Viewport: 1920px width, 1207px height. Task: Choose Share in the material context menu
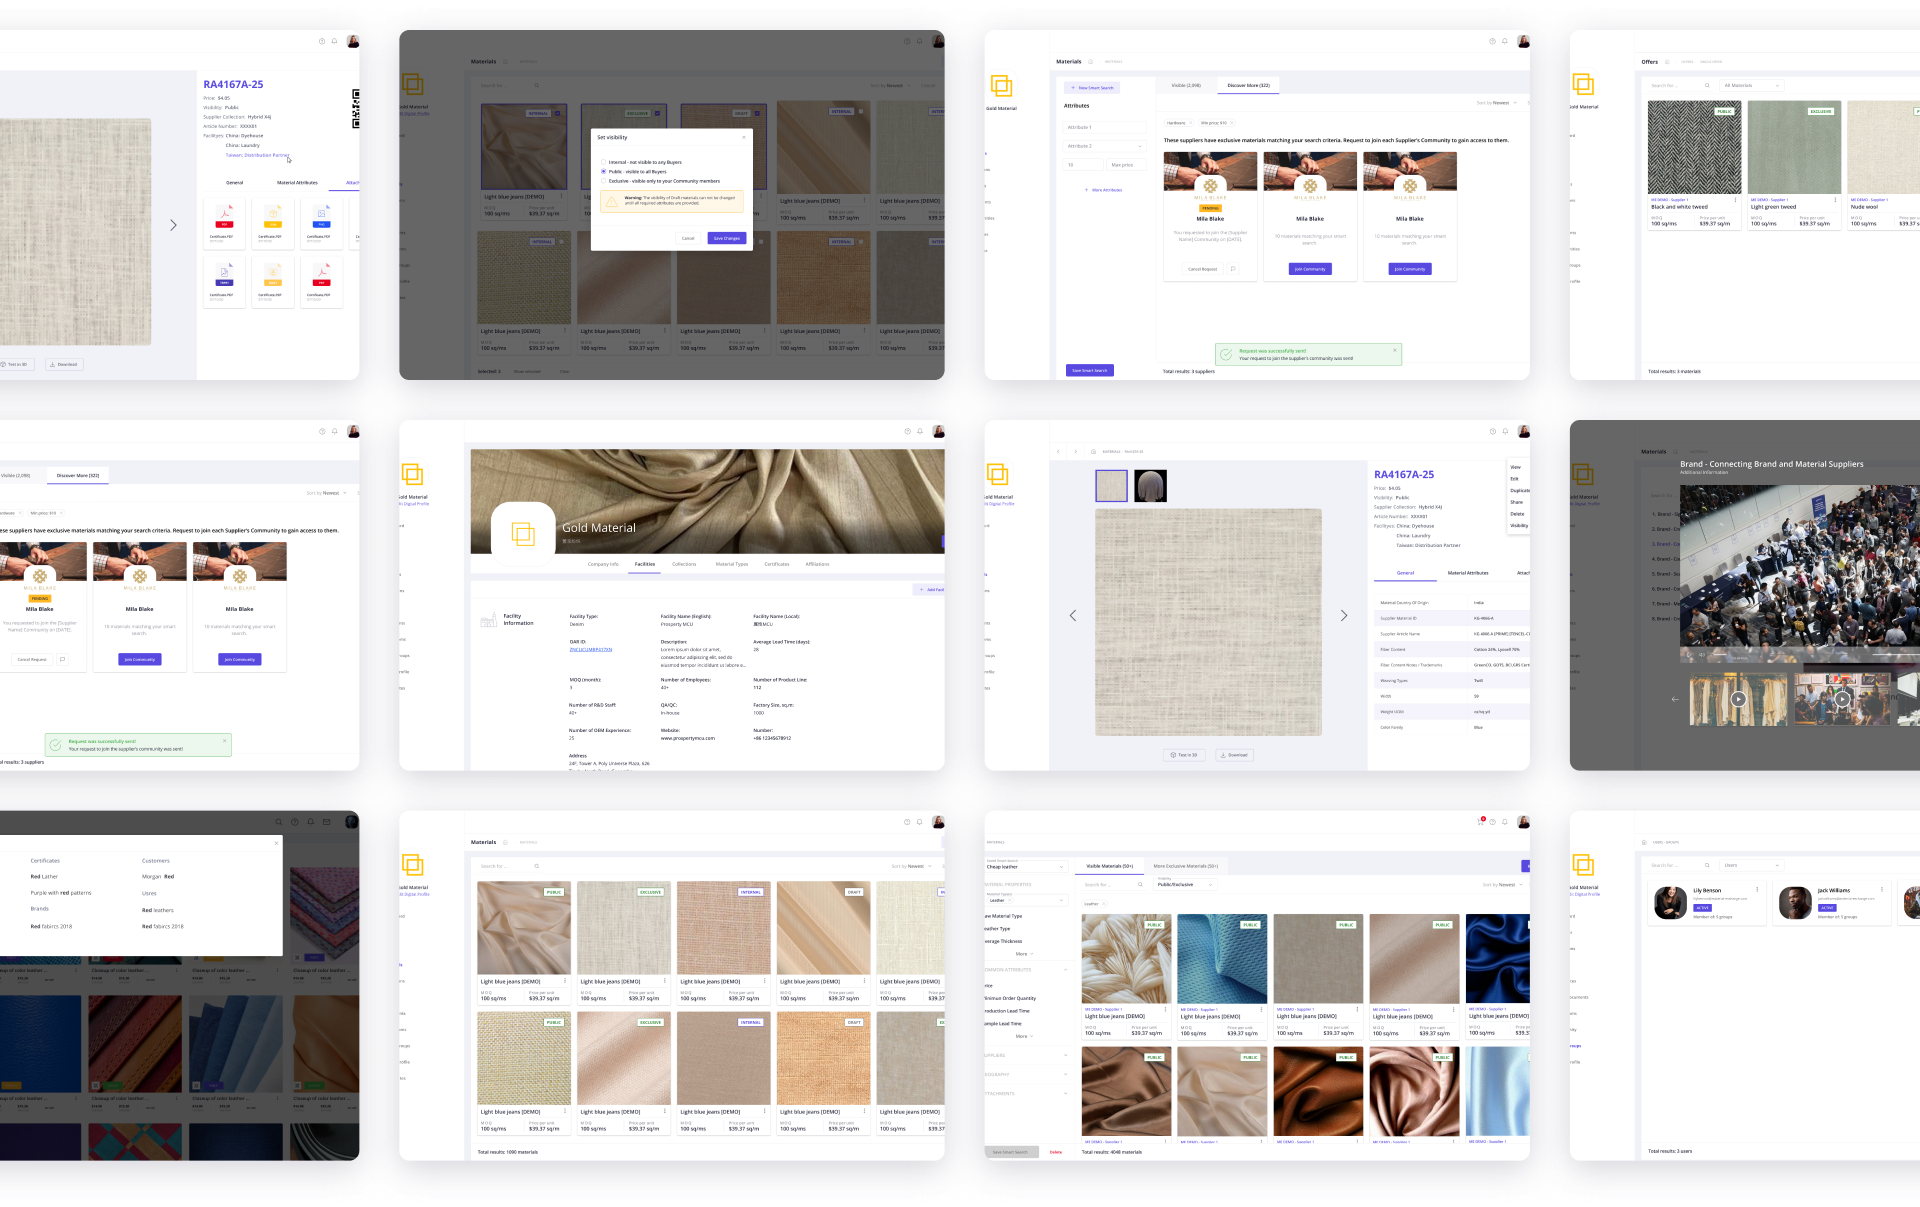click(x=1516, y=502)
